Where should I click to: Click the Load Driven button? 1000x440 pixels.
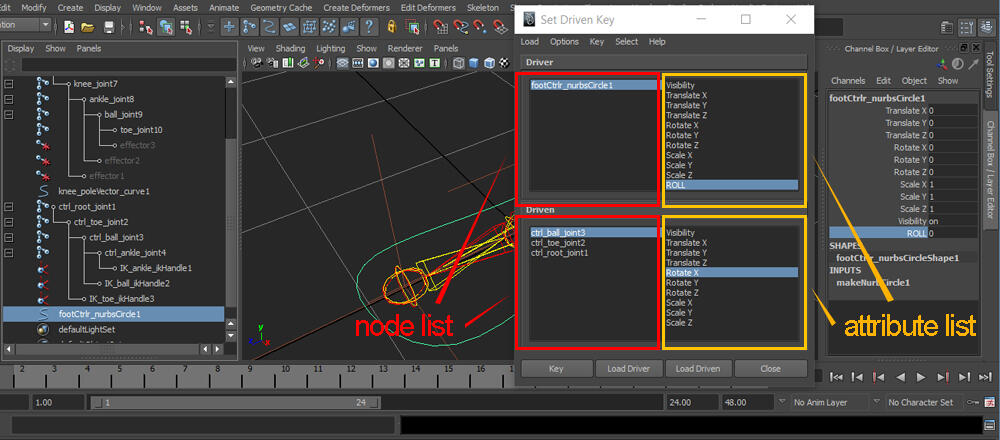tap(698, 369)
